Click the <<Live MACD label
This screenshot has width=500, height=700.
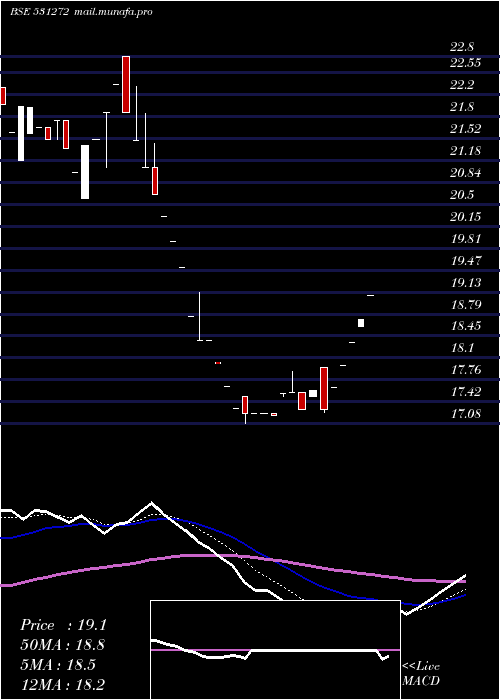(421, 673)
